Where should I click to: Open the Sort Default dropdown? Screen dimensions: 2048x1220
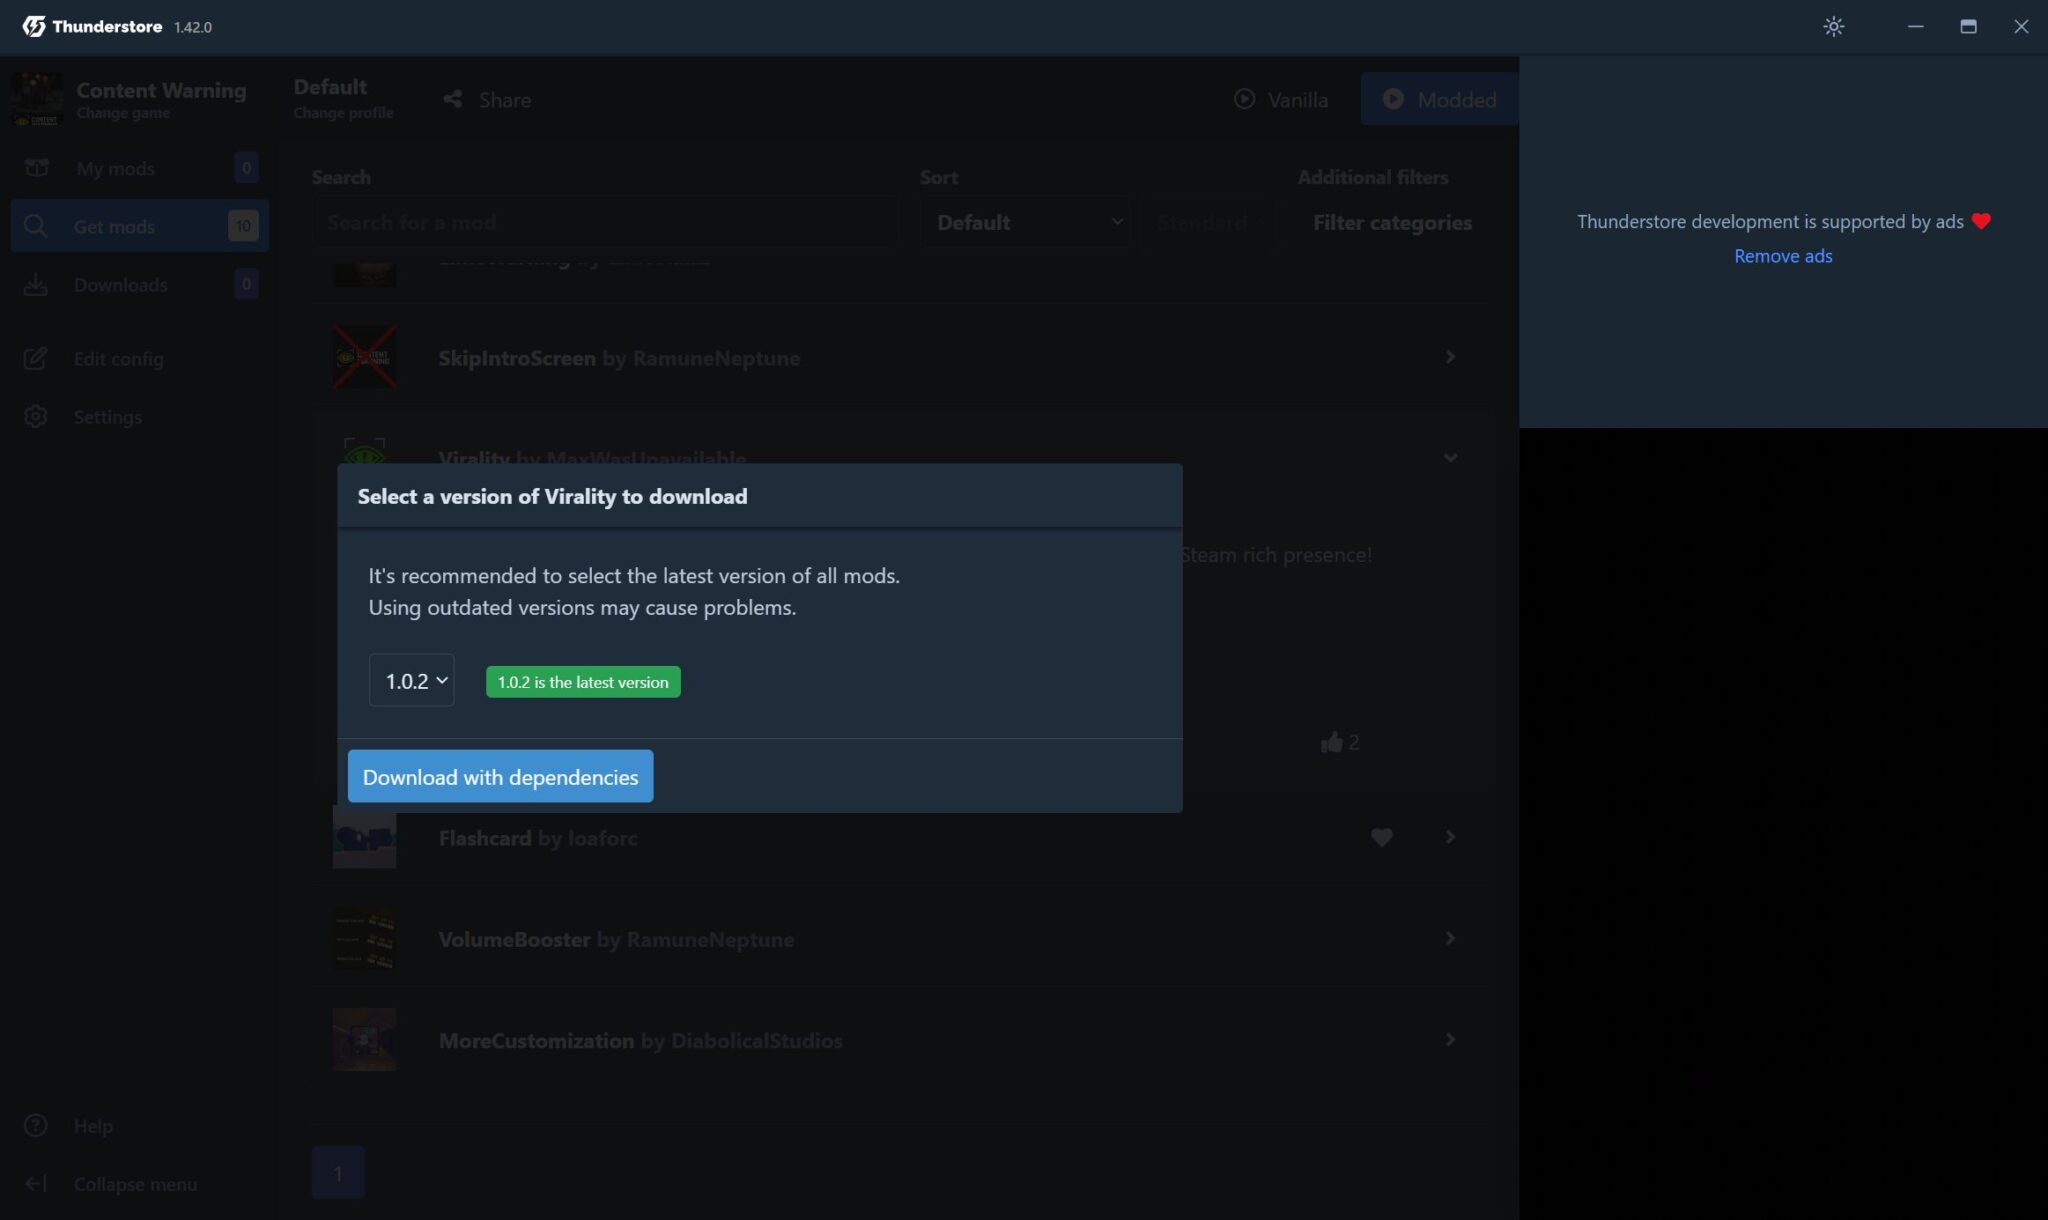(x=1027, y=222)
